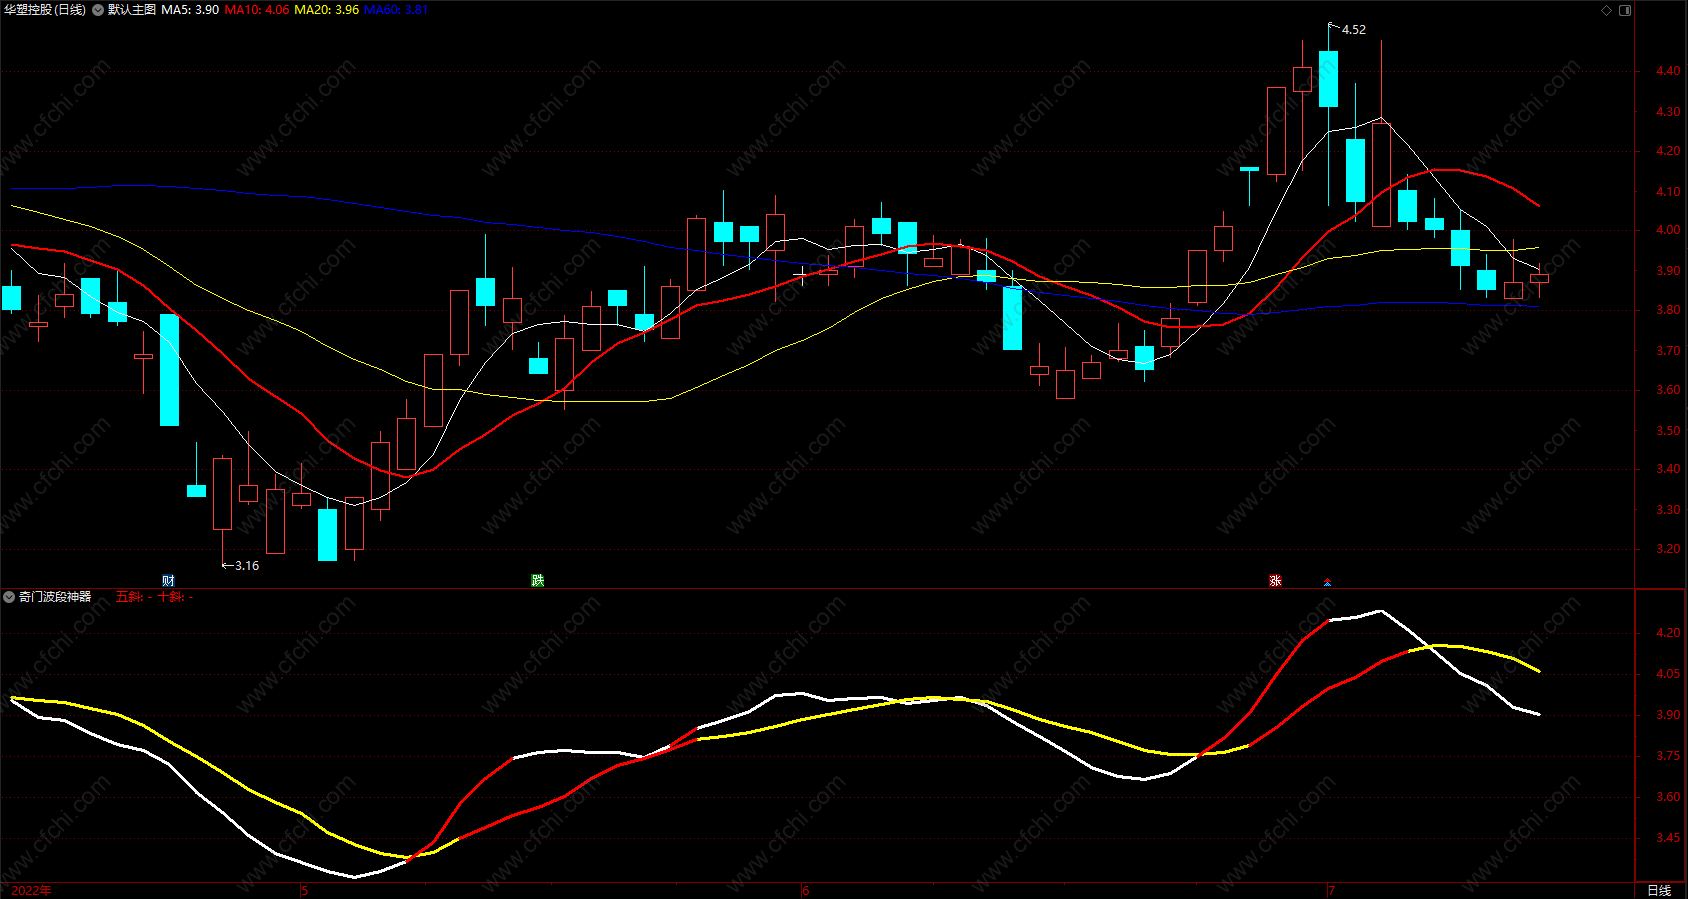Click the 十斜 indicator value label
Viewport: 1688px width, 899px height.
[x=176, y=597]
